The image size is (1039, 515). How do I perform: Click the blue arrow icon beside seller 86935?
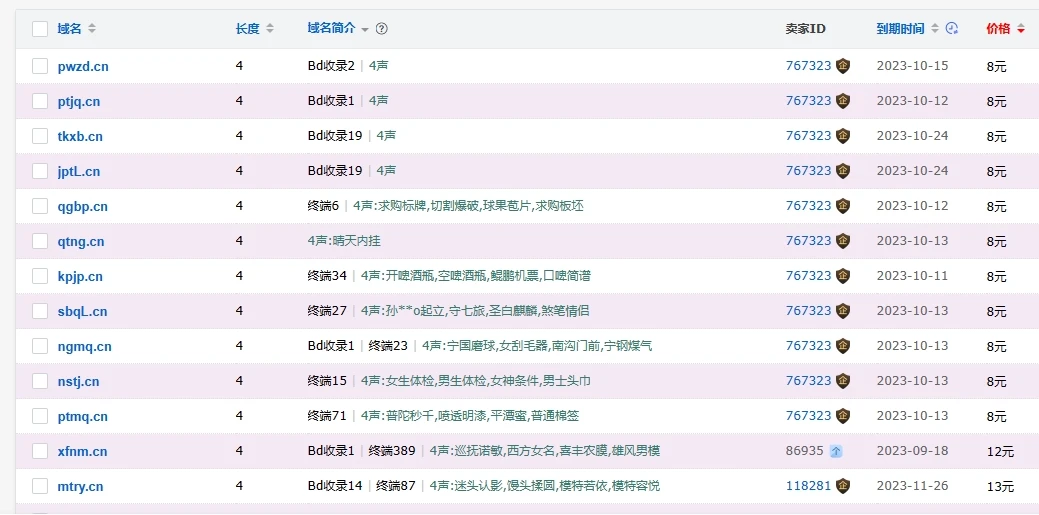coord(836,451)
